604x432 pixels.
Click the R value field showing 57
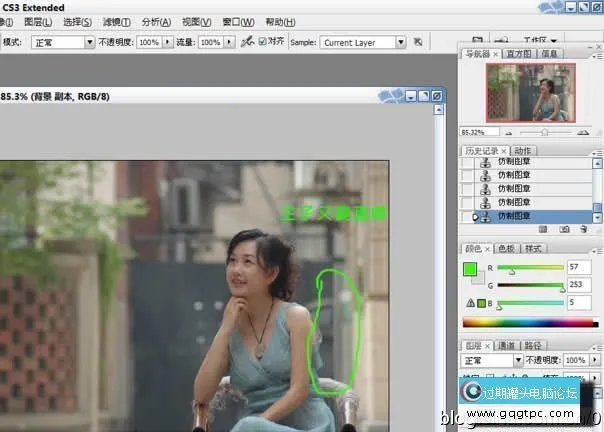pos(579,267)
